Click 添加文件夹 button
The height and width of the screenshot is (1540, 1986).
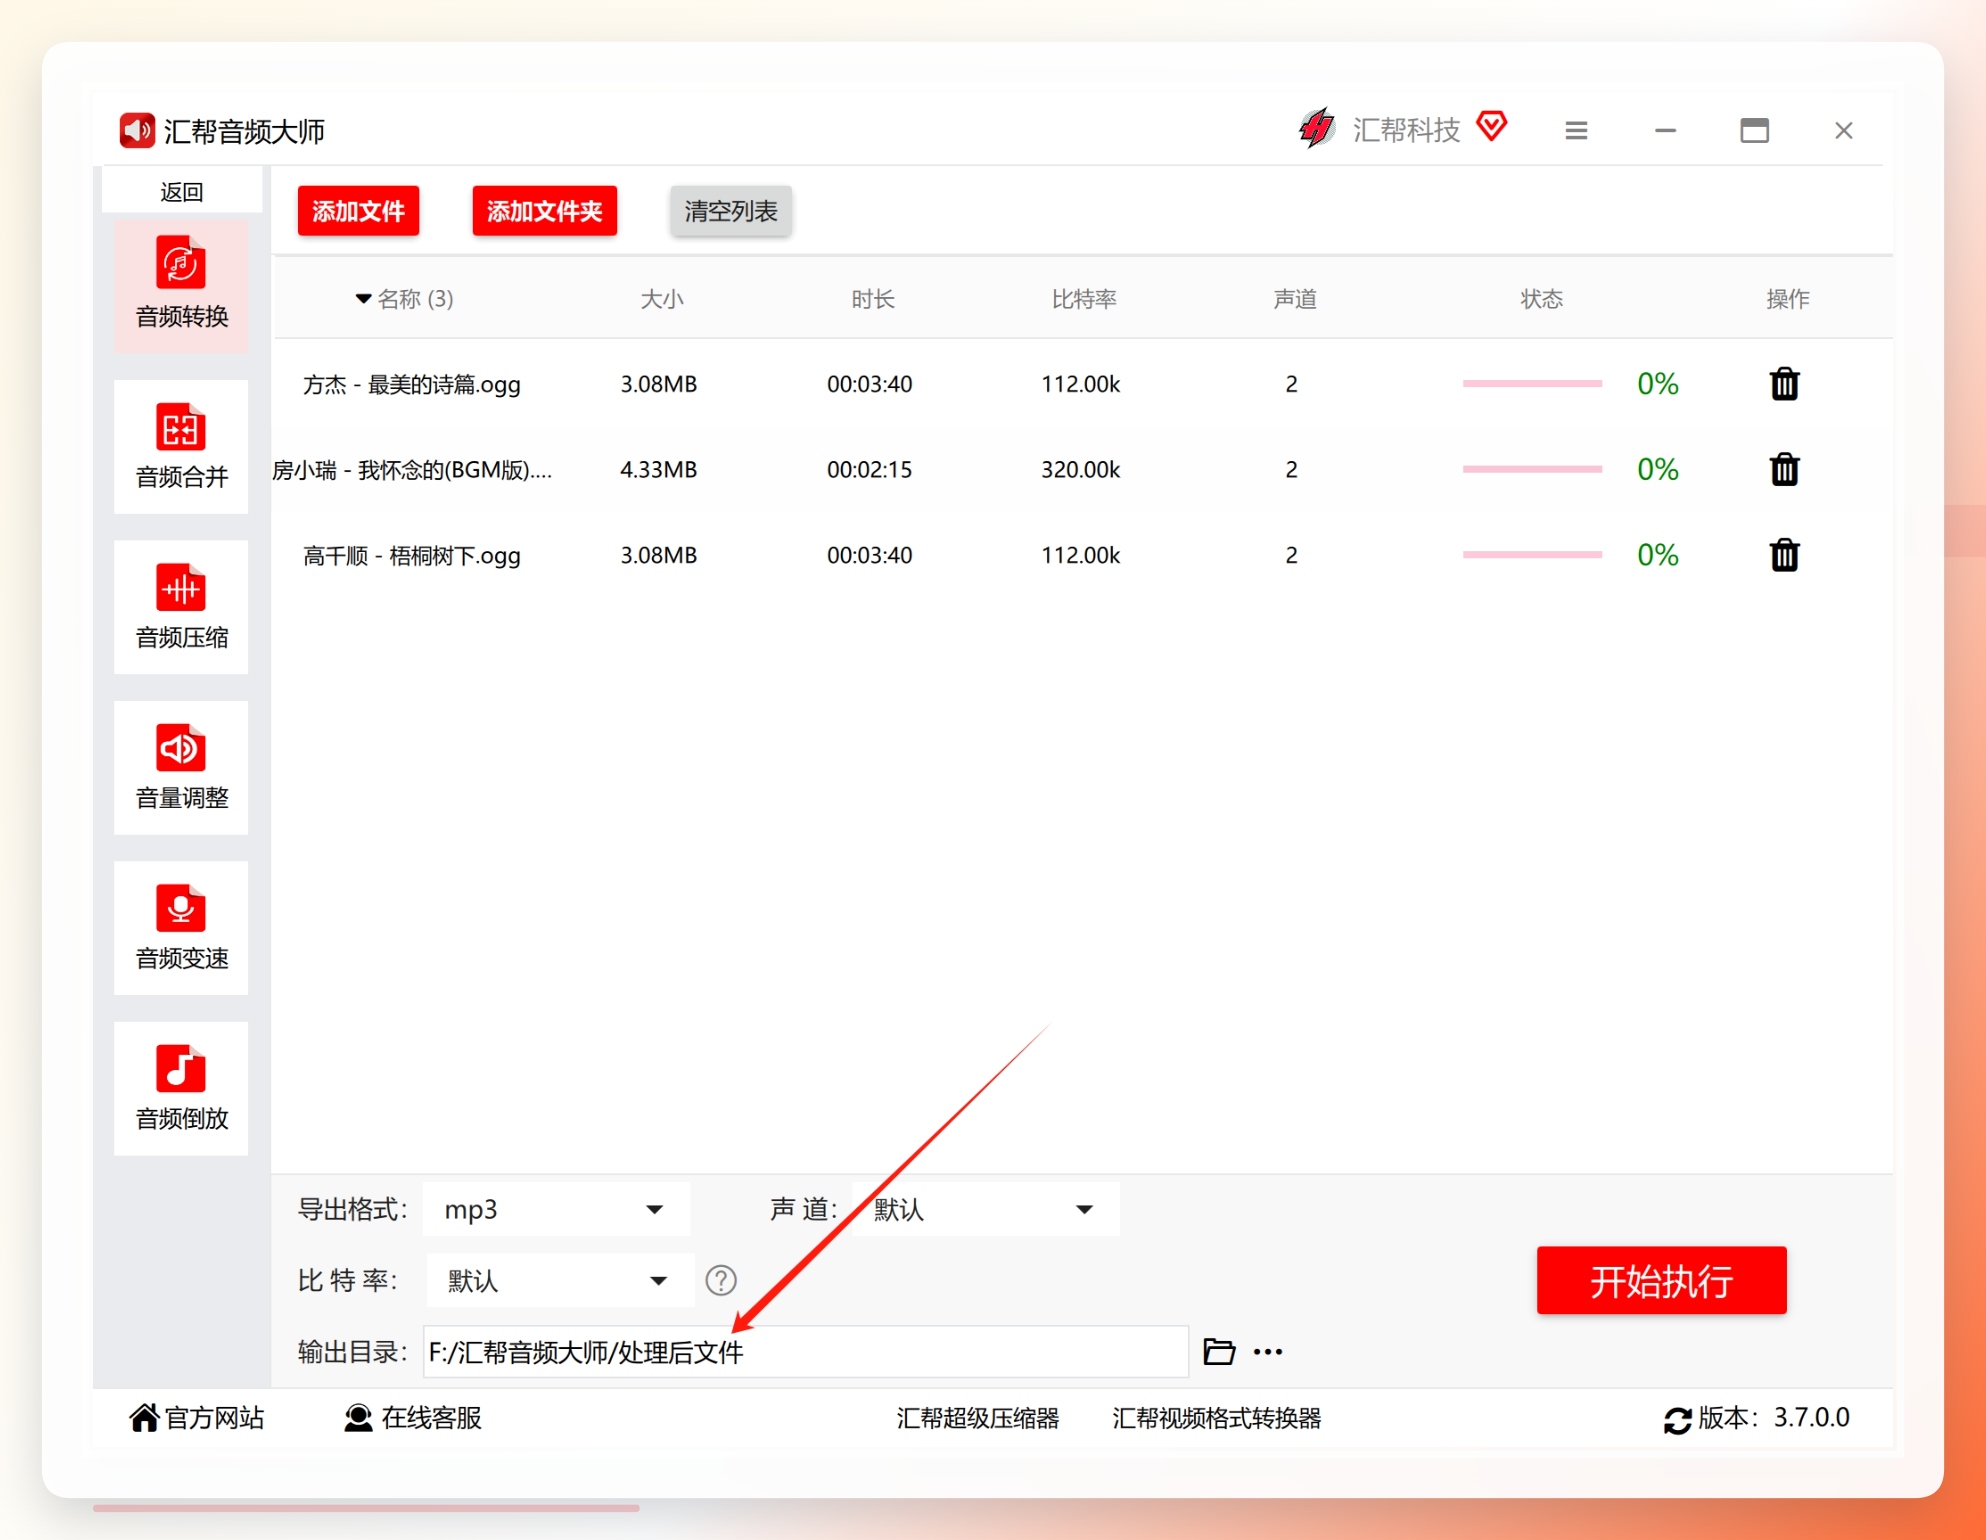tap(544, 211)
